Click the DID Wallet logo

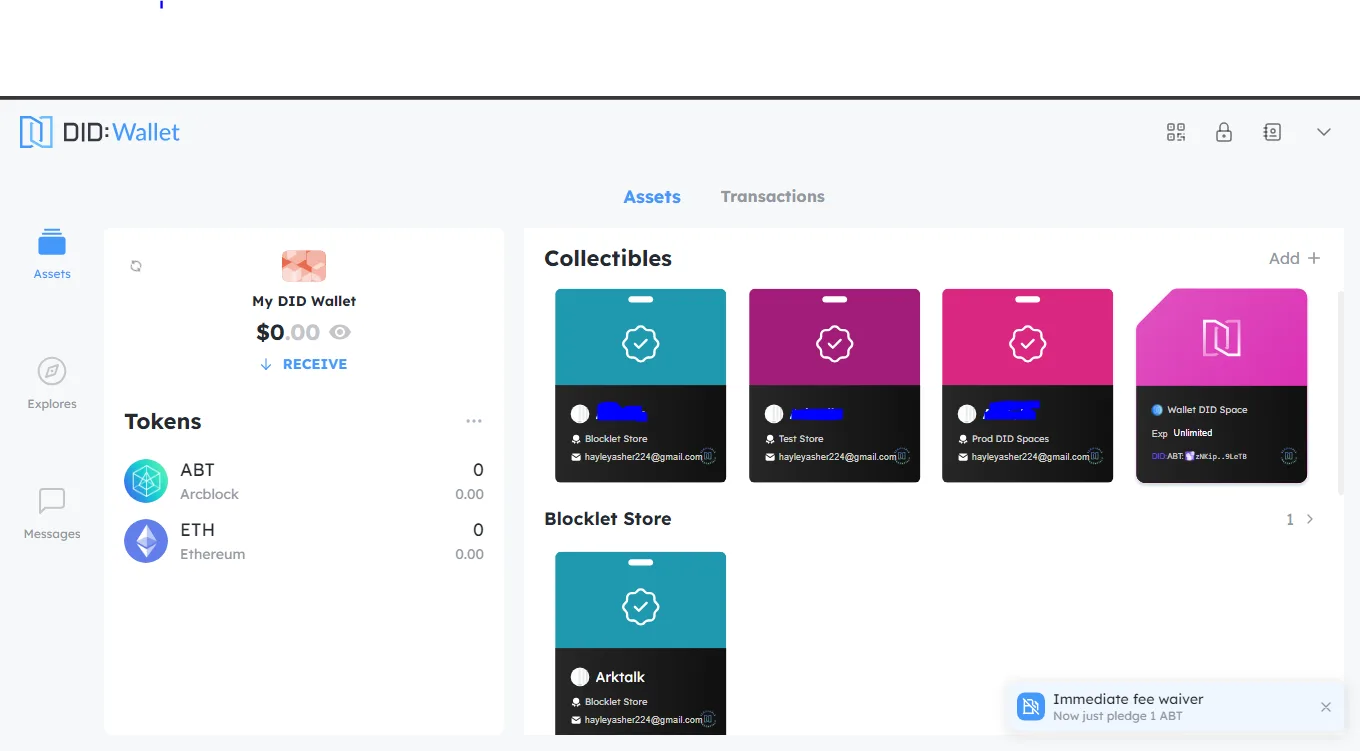tap(100, 132)
